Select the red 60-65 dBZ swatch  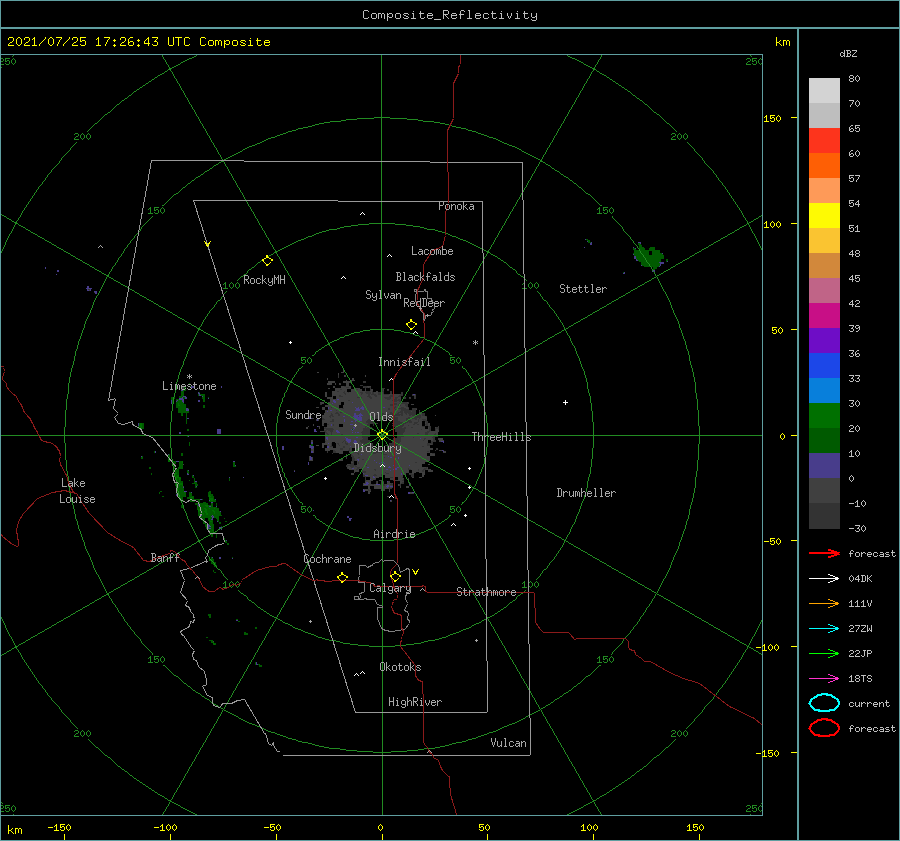(824, 141)
